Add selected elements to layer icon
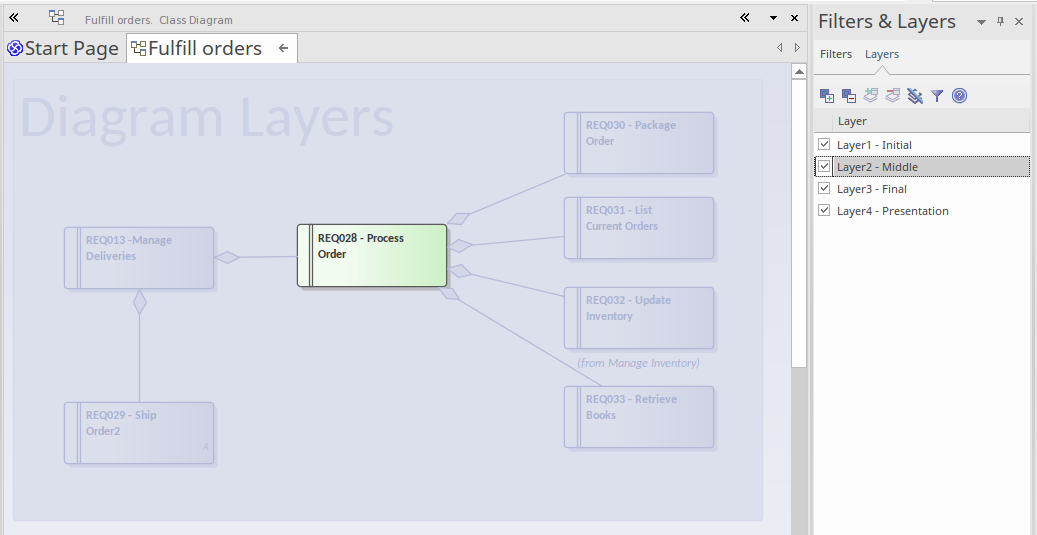 [871, 96]
